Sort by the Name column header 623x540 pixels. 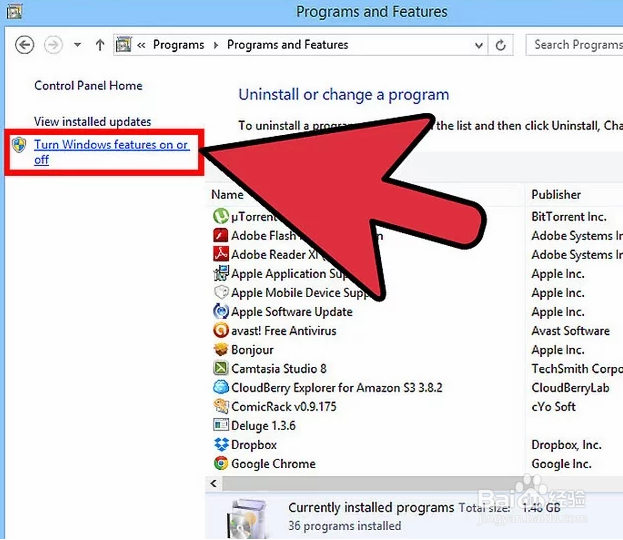tap(227, 195)
